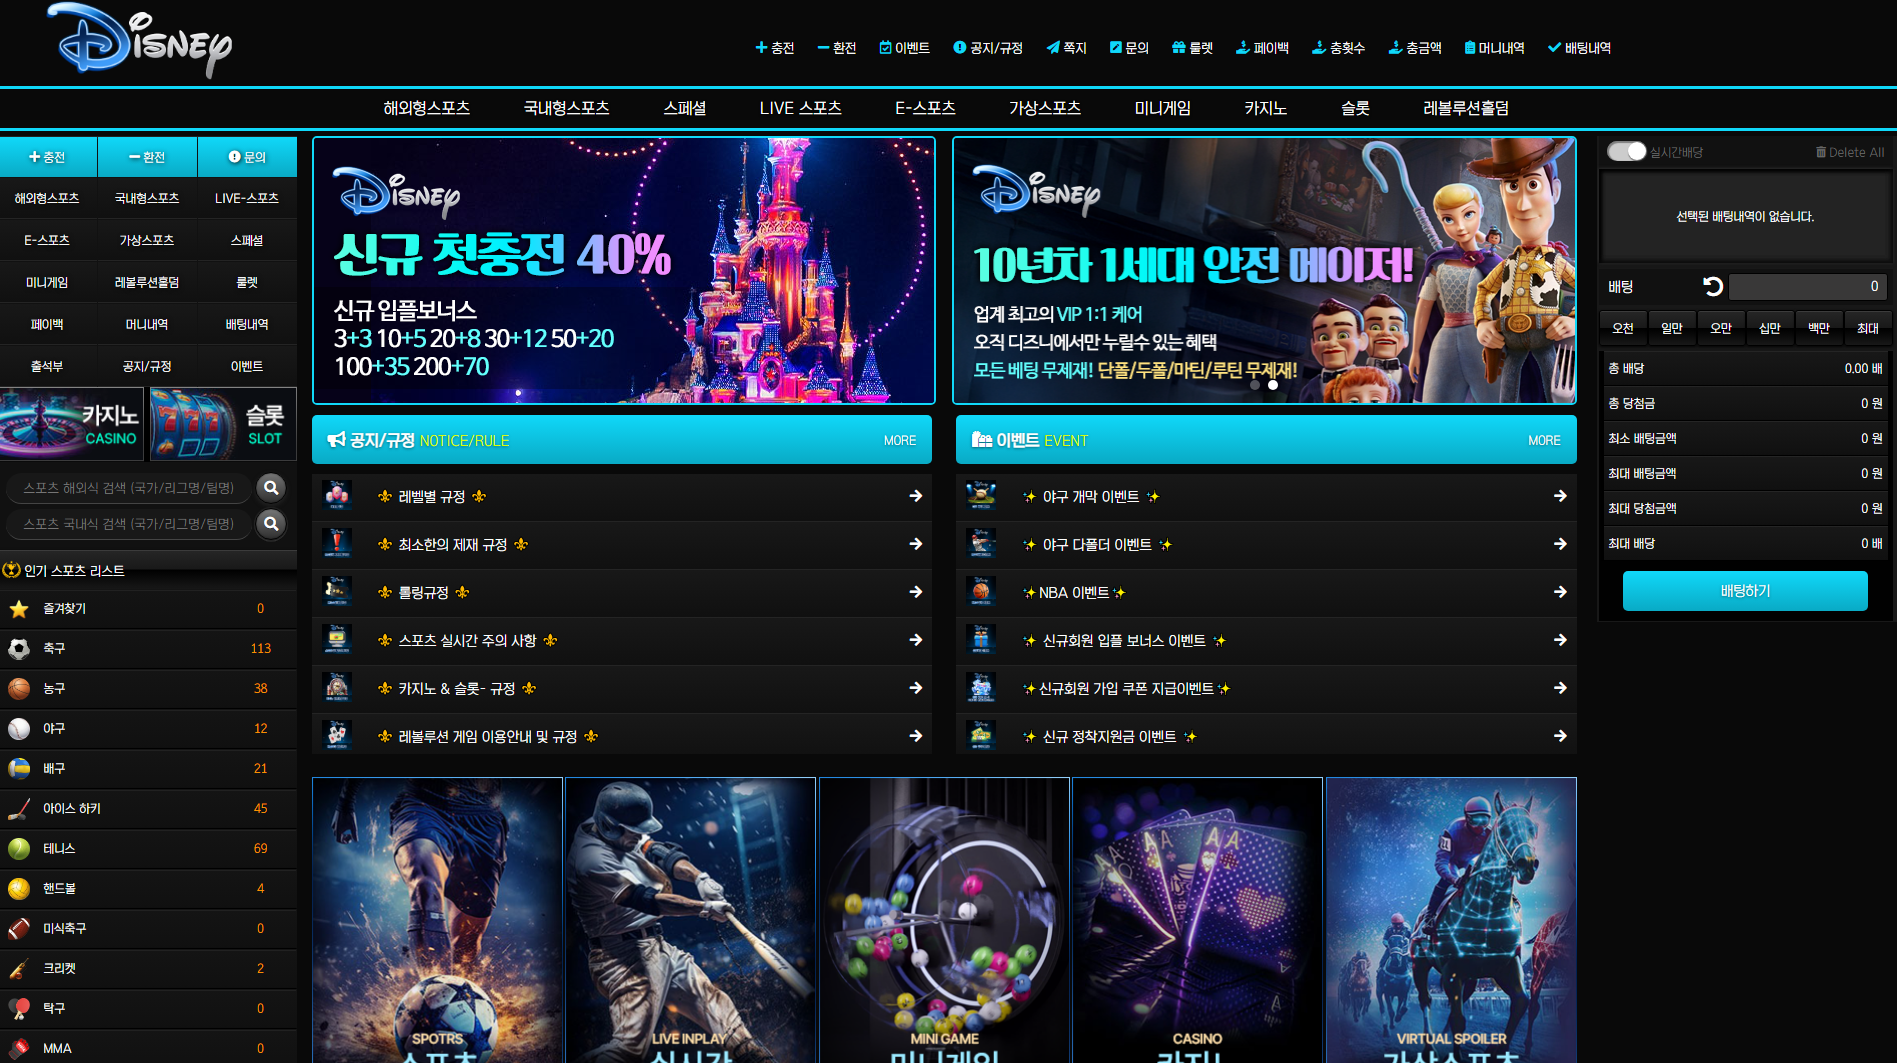
Task: Open the 미니게임 main menu tab
Action: point(1162,108)
